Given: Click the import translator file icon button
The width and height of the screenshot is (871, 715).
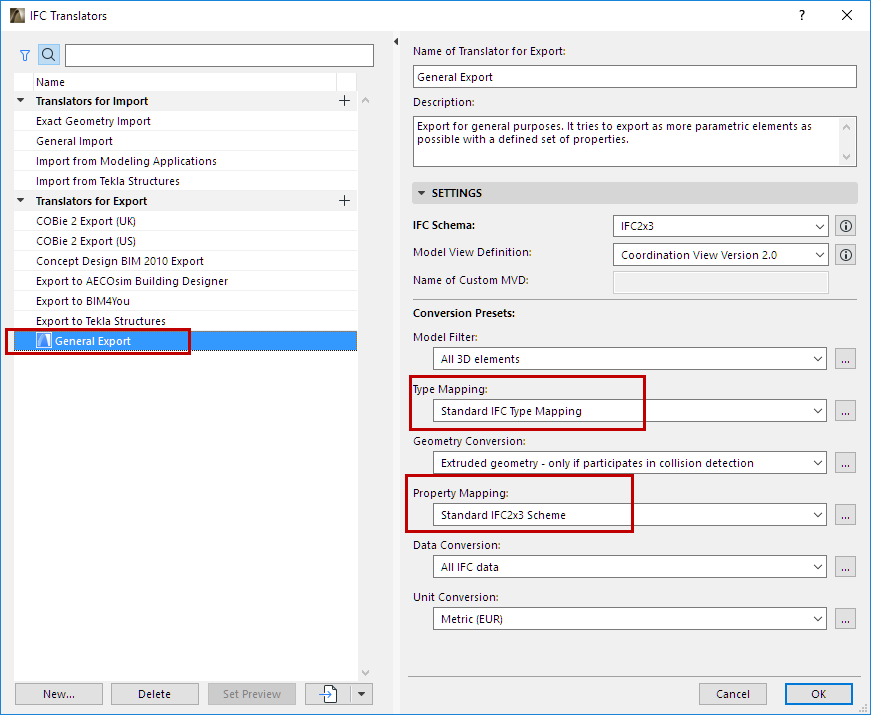Looking at the screenshot, I should coord(329,694).
